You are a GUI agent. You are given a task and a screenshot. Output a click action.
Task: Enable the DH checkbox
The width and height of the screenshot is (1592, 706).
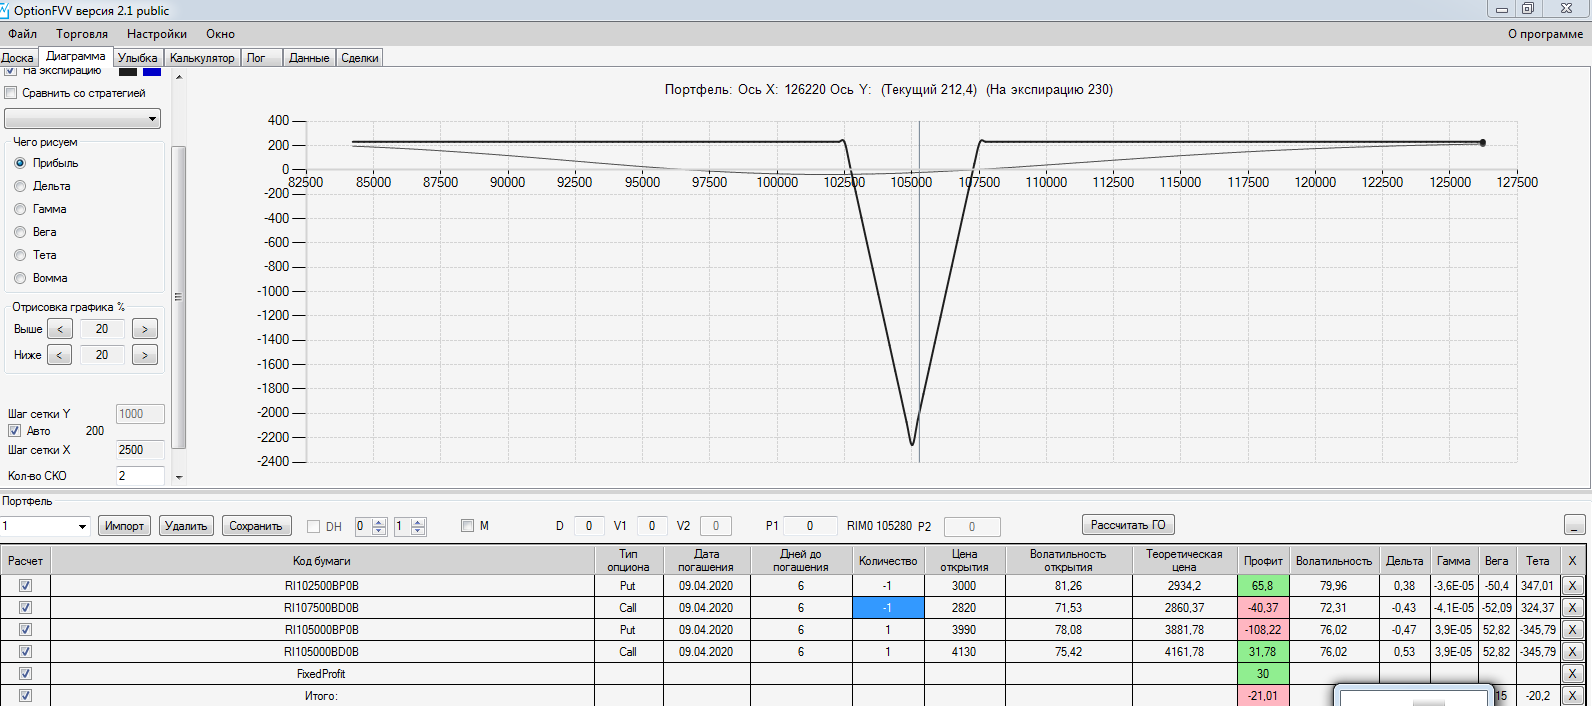click(x=314, y=526)
